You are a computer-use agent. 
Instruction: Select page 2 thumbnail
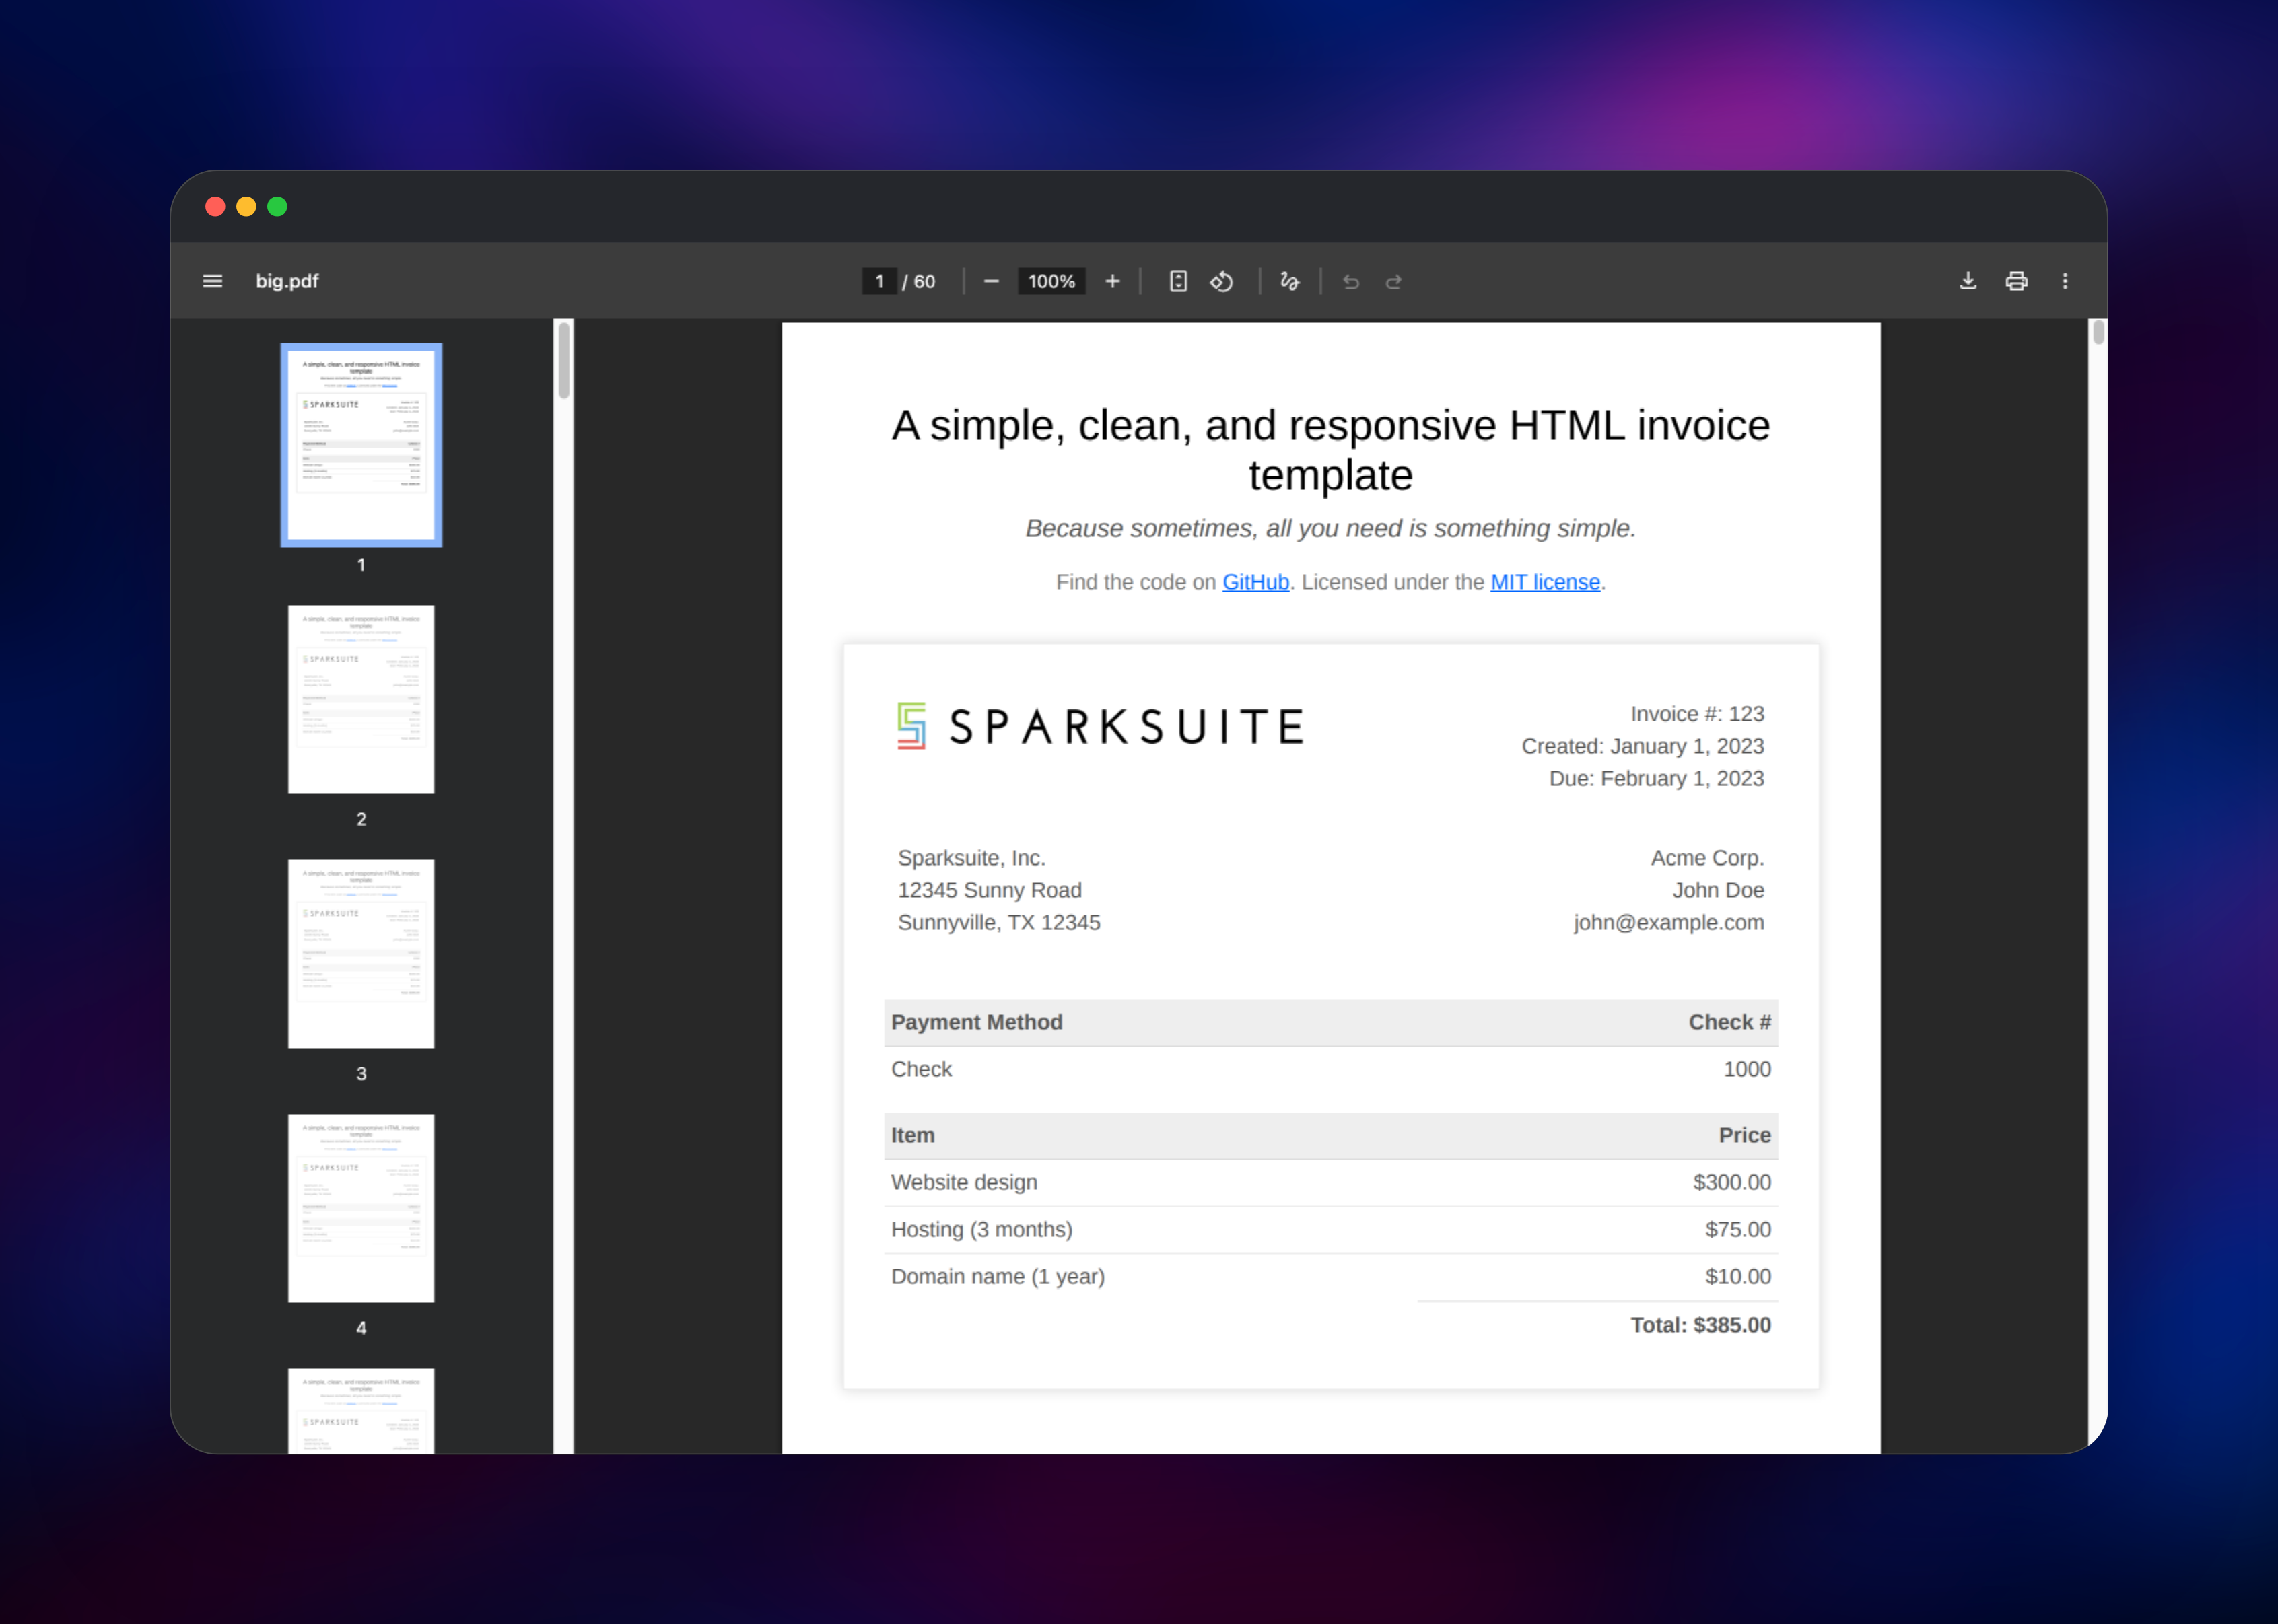[x=361, y=699]
